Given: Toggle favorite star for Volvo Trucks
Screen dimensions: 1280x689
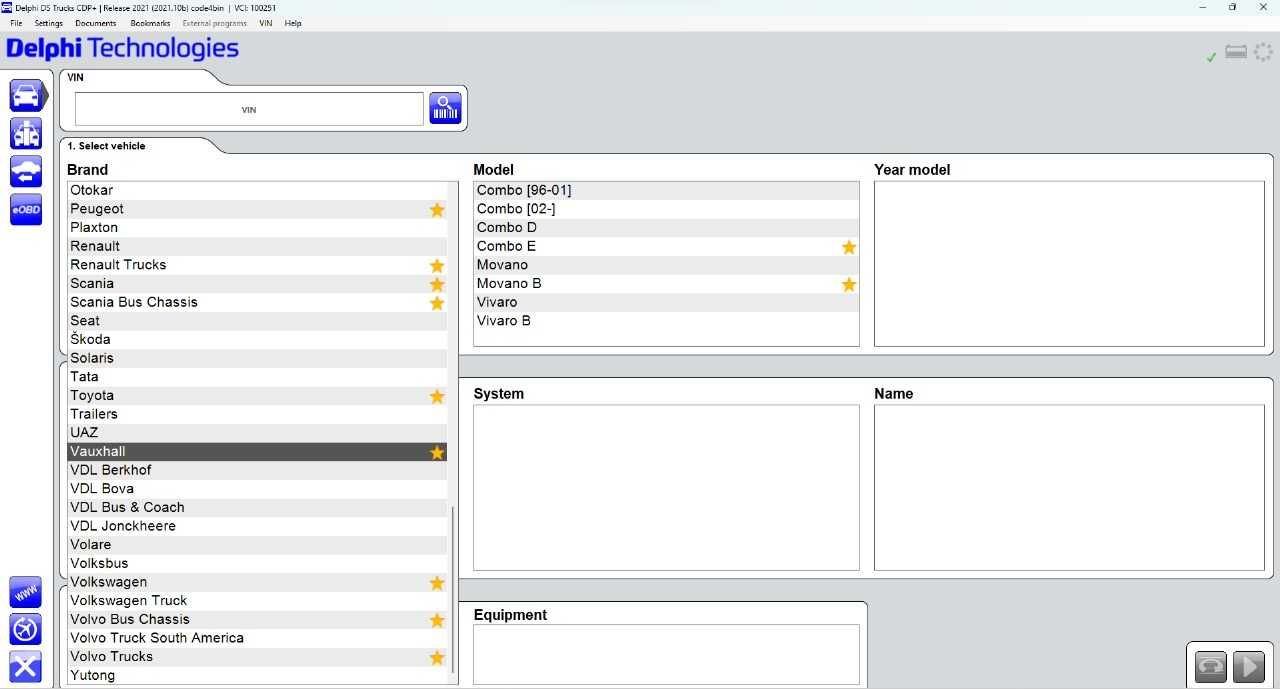Looking at the screenshot, I should (x=437, y=658).
